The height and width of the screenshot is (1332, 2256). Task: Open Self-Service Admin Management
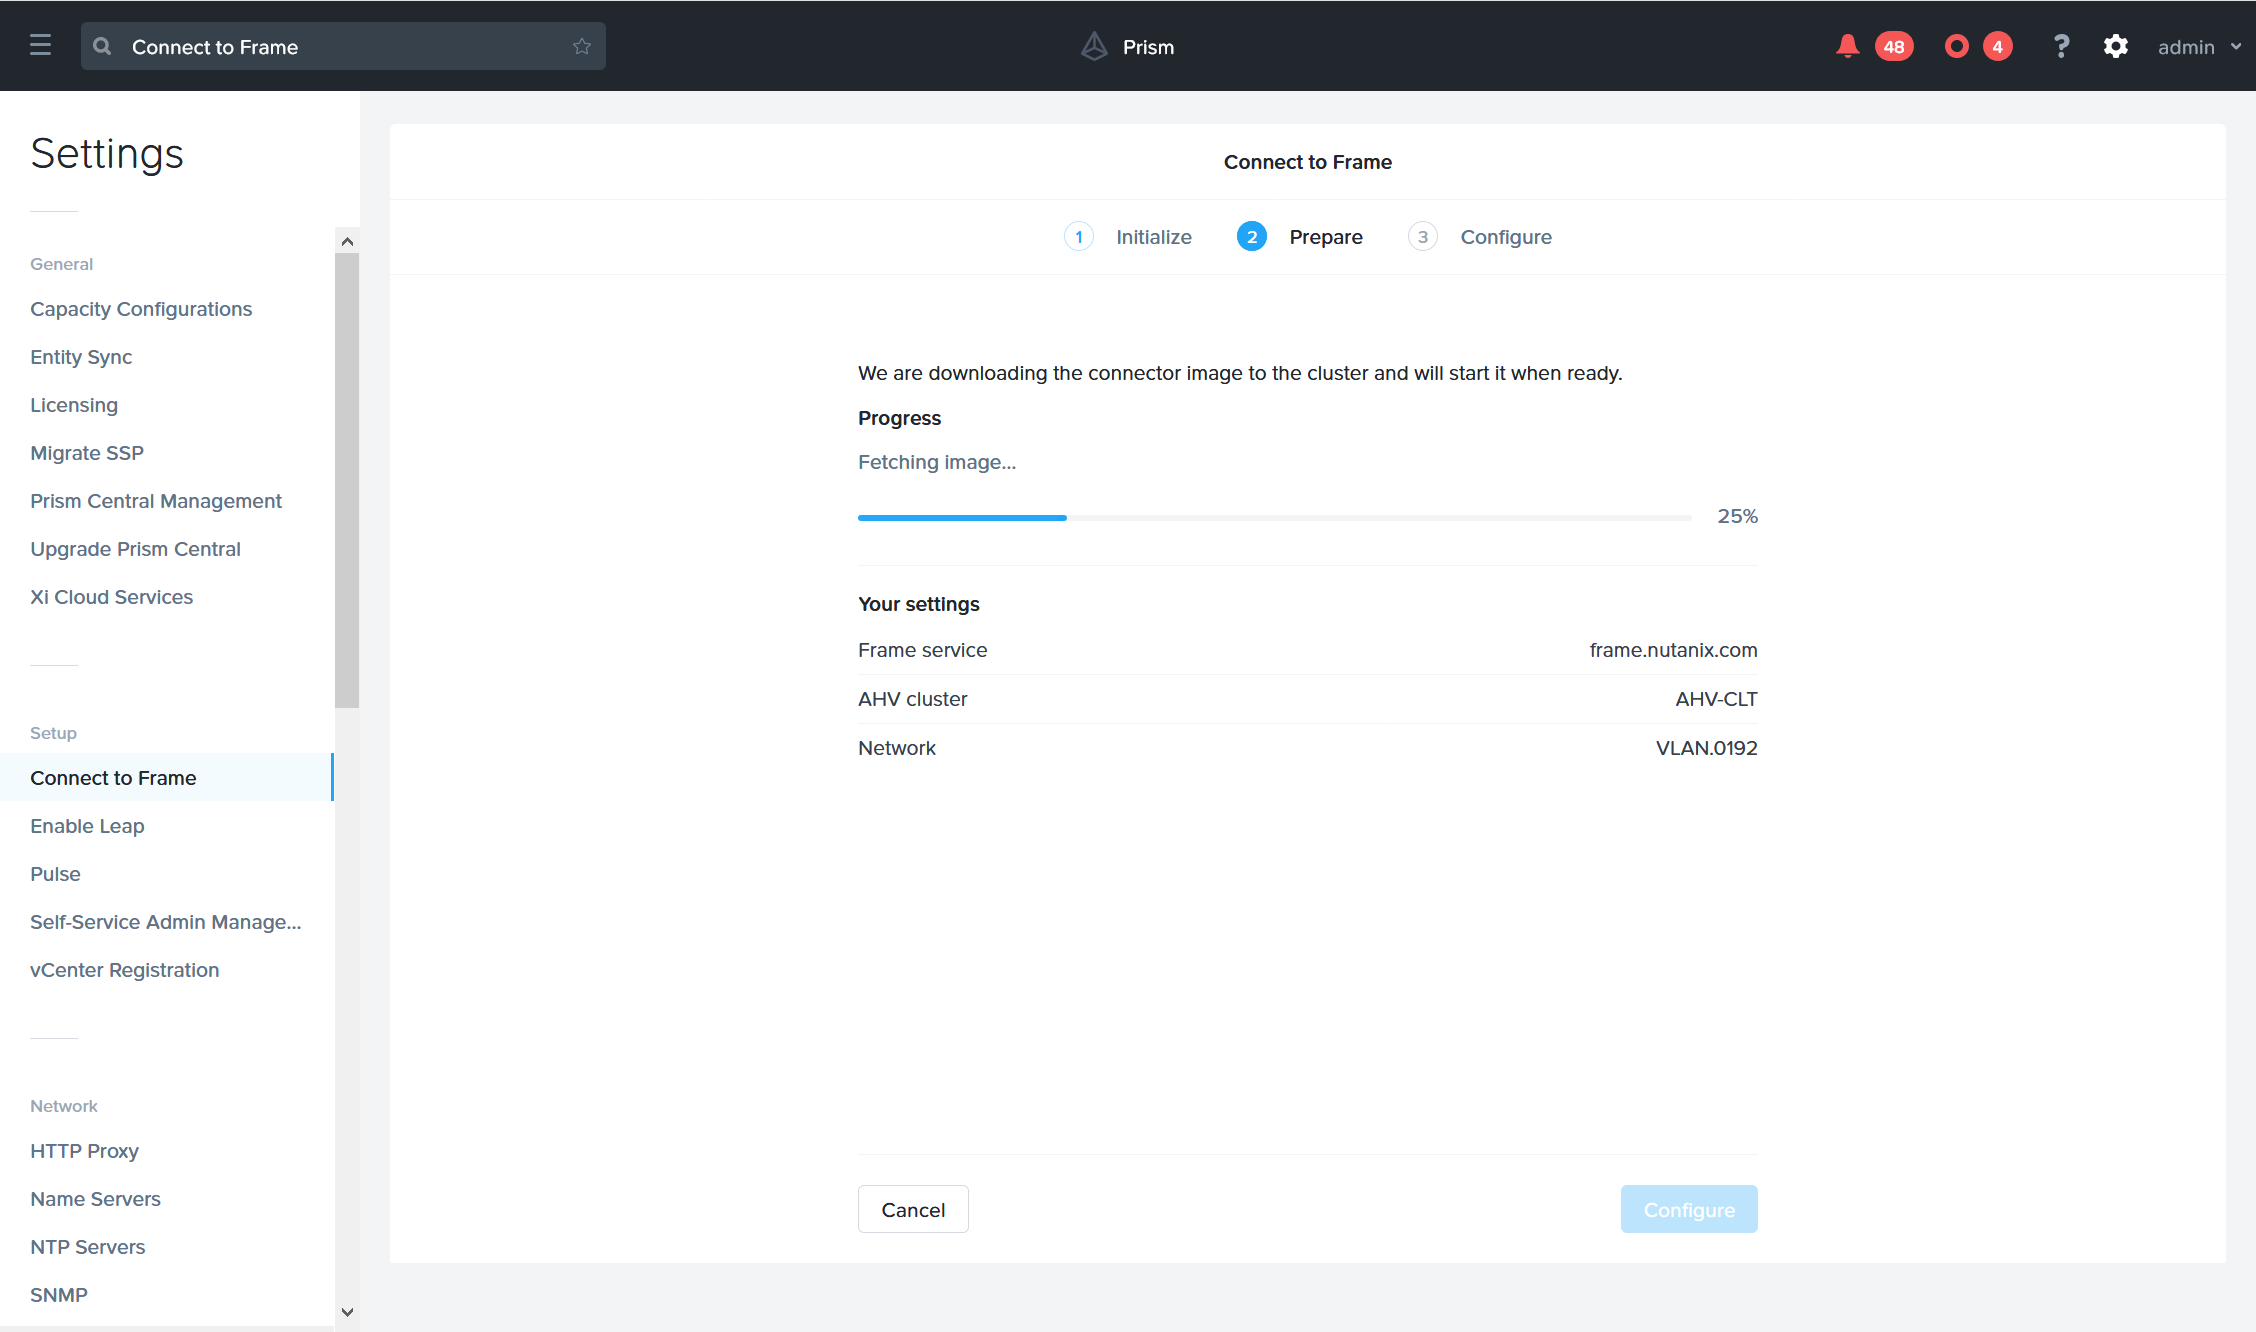tap(165, 922)
